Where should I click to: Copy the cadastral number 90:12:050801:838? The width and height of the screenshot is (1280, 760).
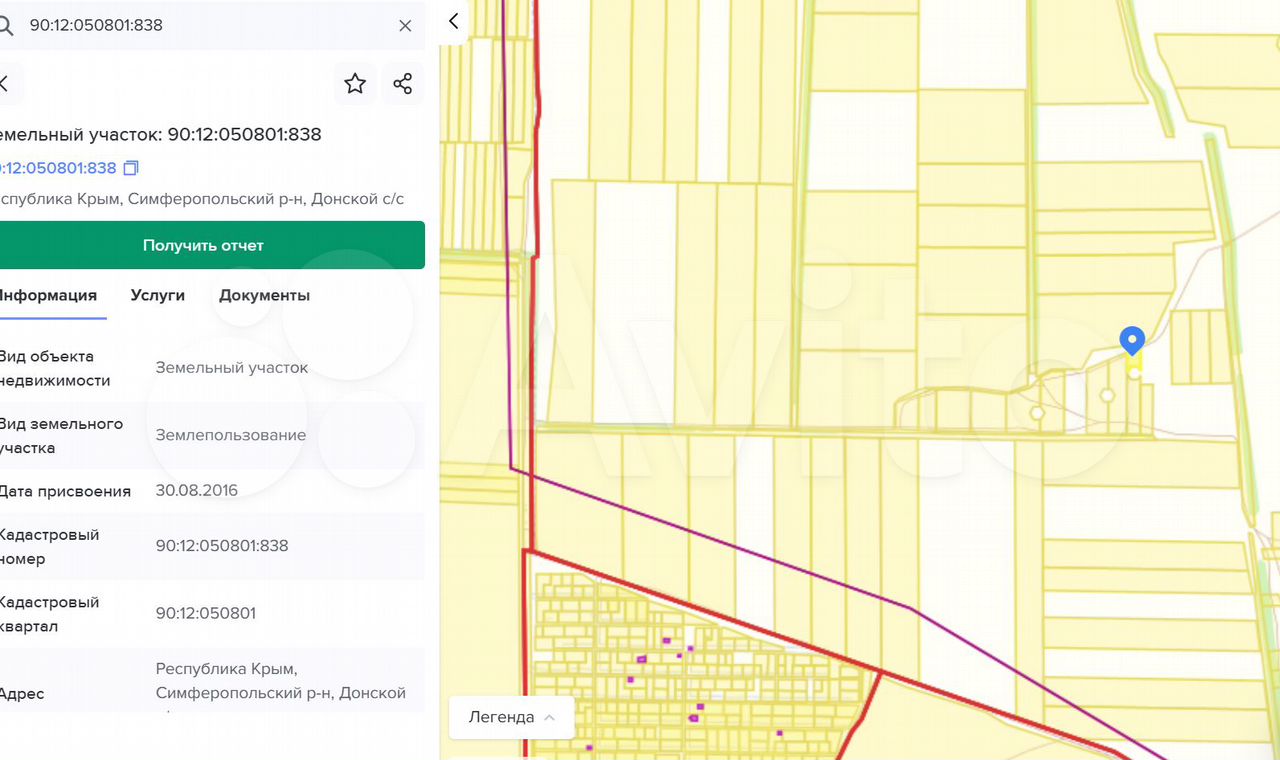(x=131, y=168)
